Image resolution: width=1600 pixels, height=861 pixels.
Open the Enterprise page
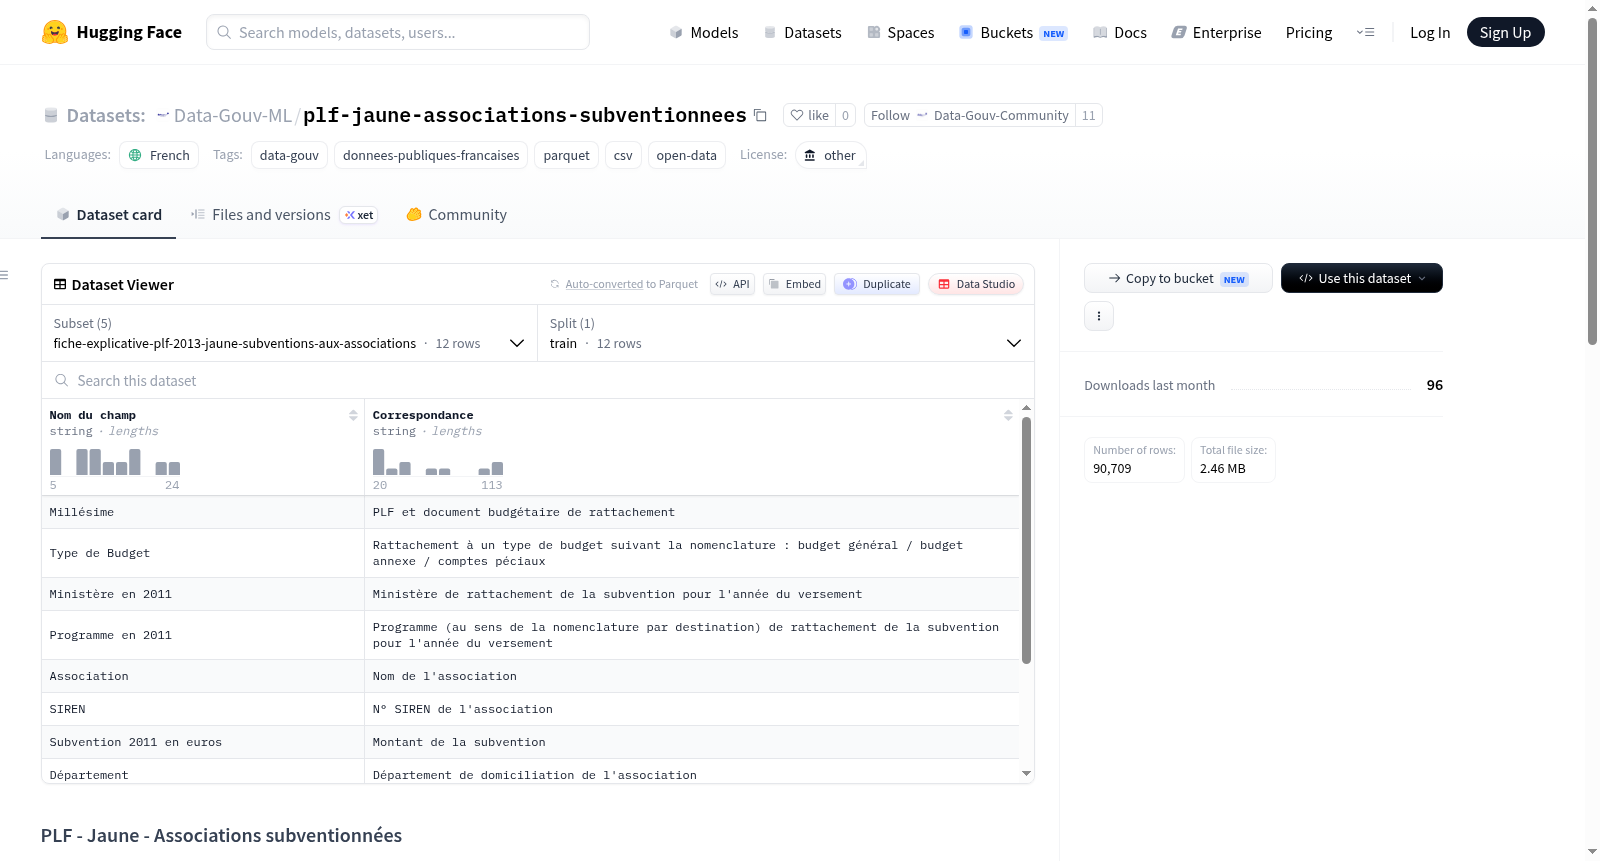1217,32
